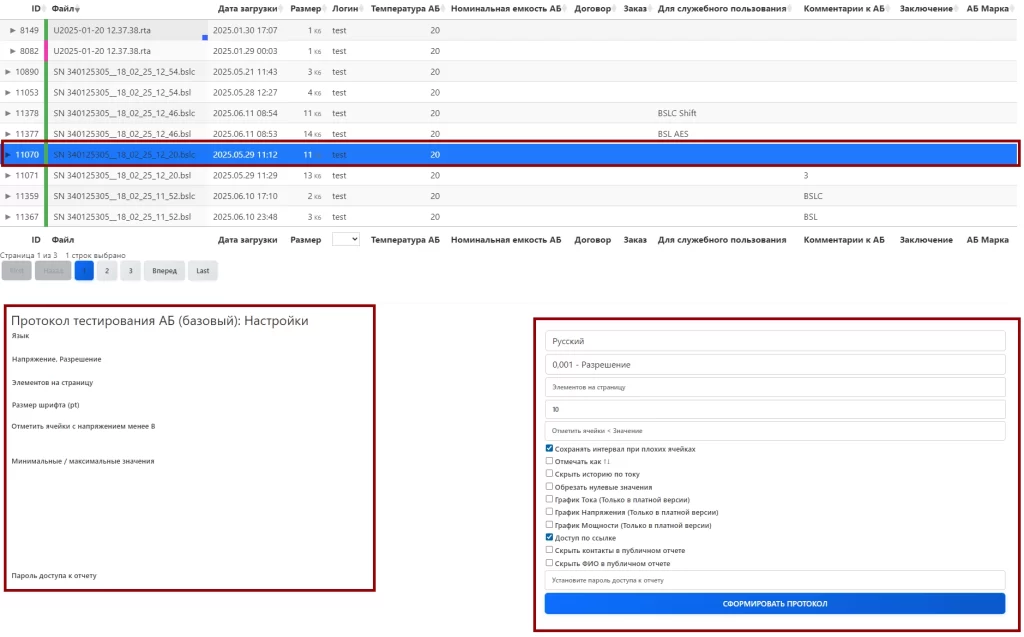Open the Логин filter dropdown in table footer

[x=345, y=239]
